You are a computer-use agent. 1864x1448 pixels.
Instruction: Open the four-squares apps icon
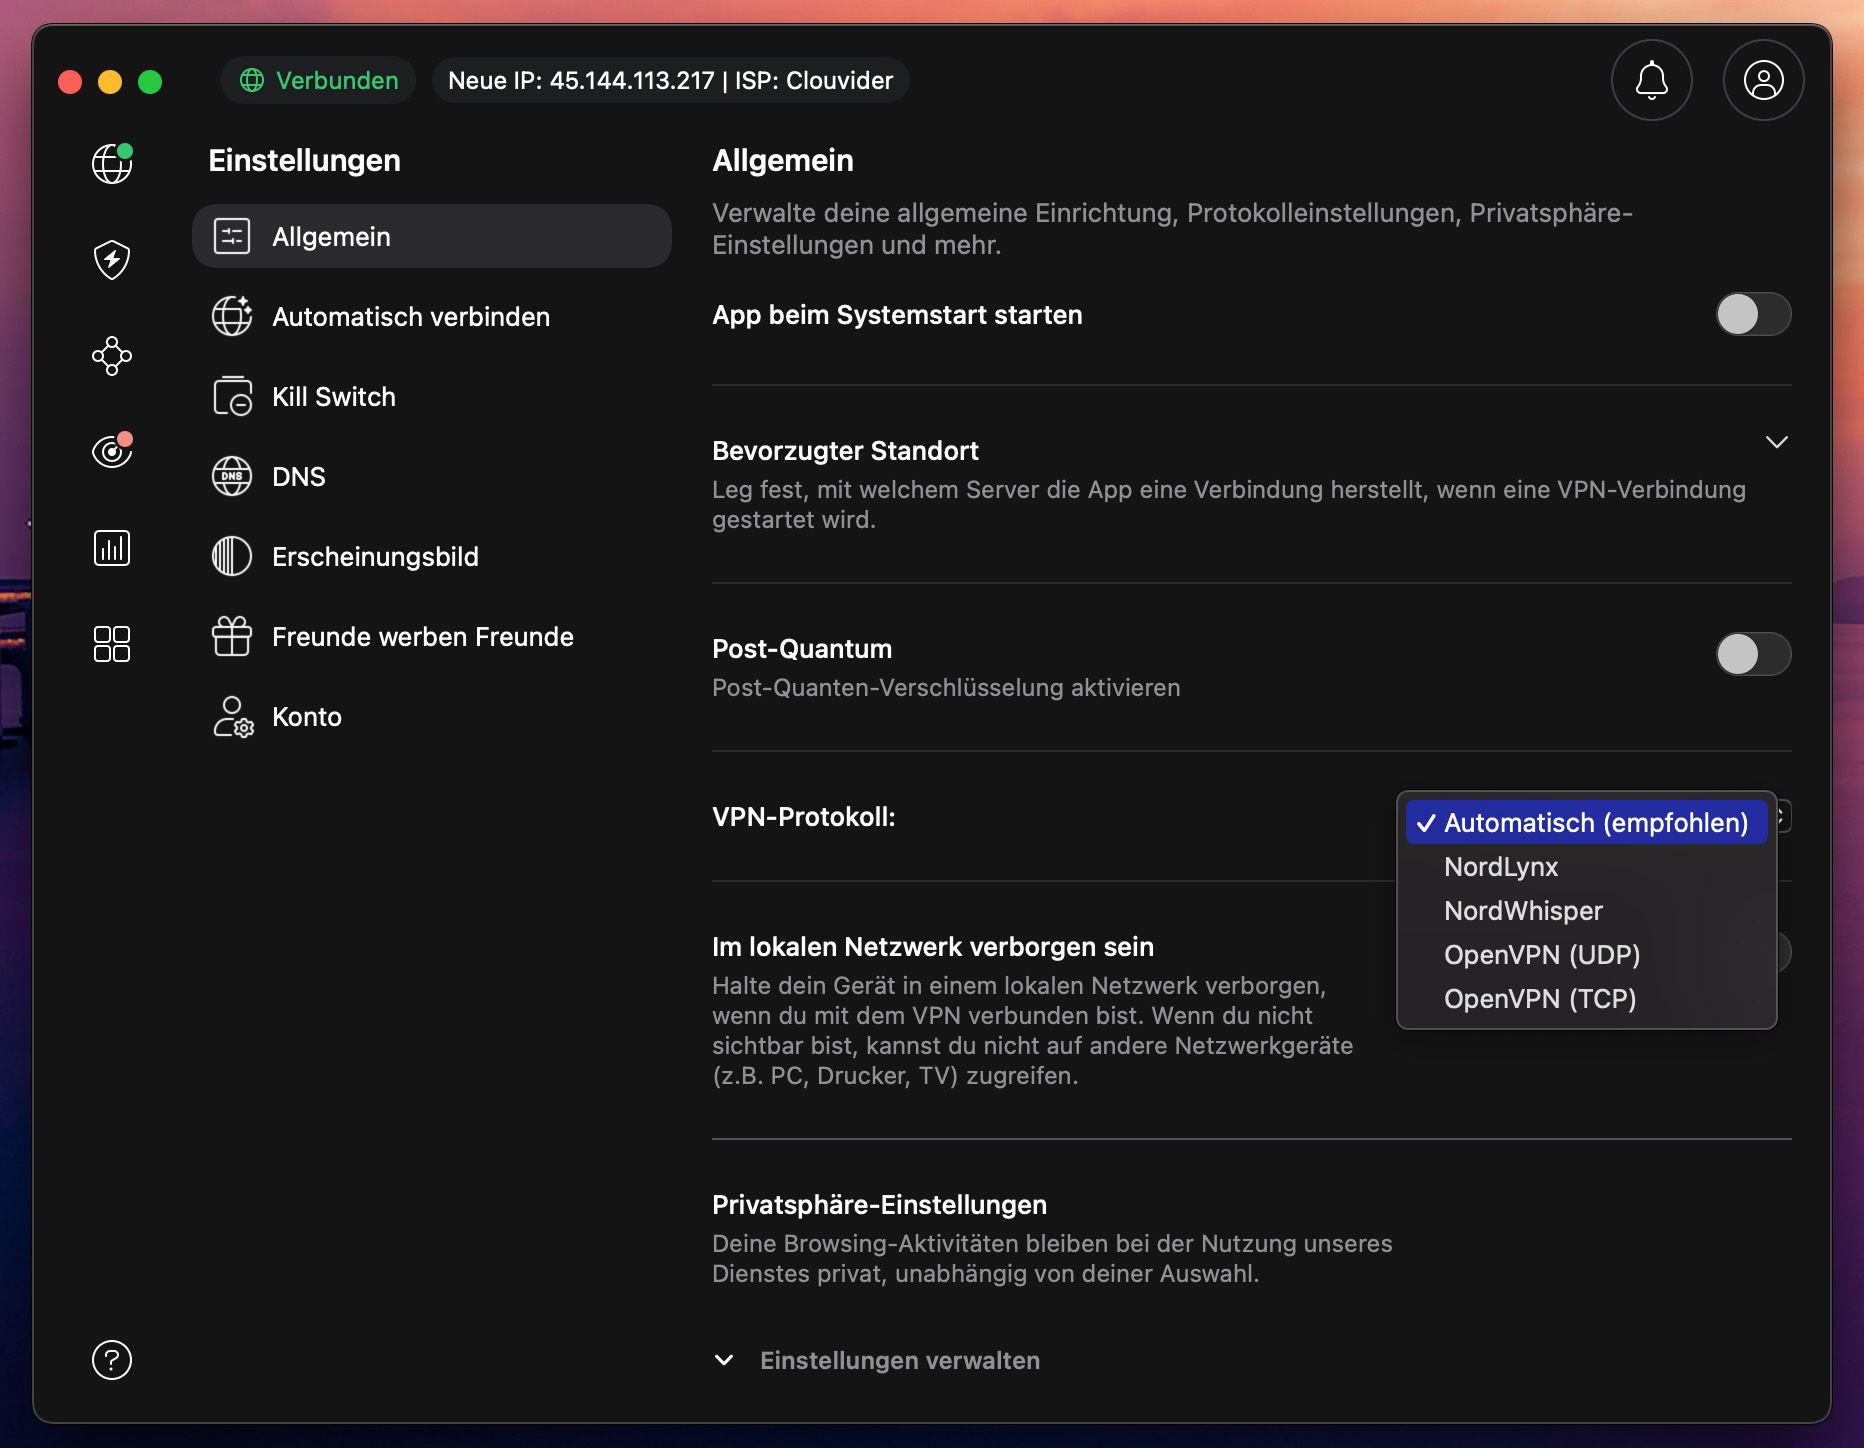112,644
